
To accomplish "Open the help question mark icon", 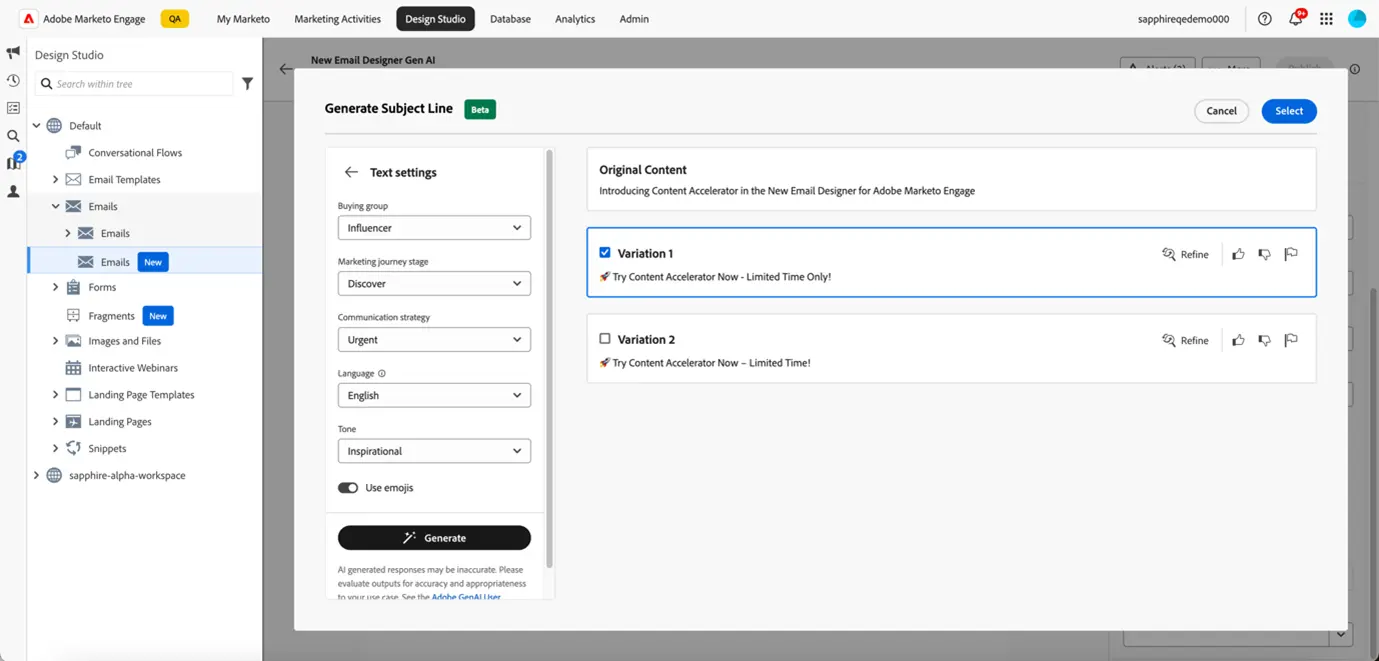I will click(1265, 19).
